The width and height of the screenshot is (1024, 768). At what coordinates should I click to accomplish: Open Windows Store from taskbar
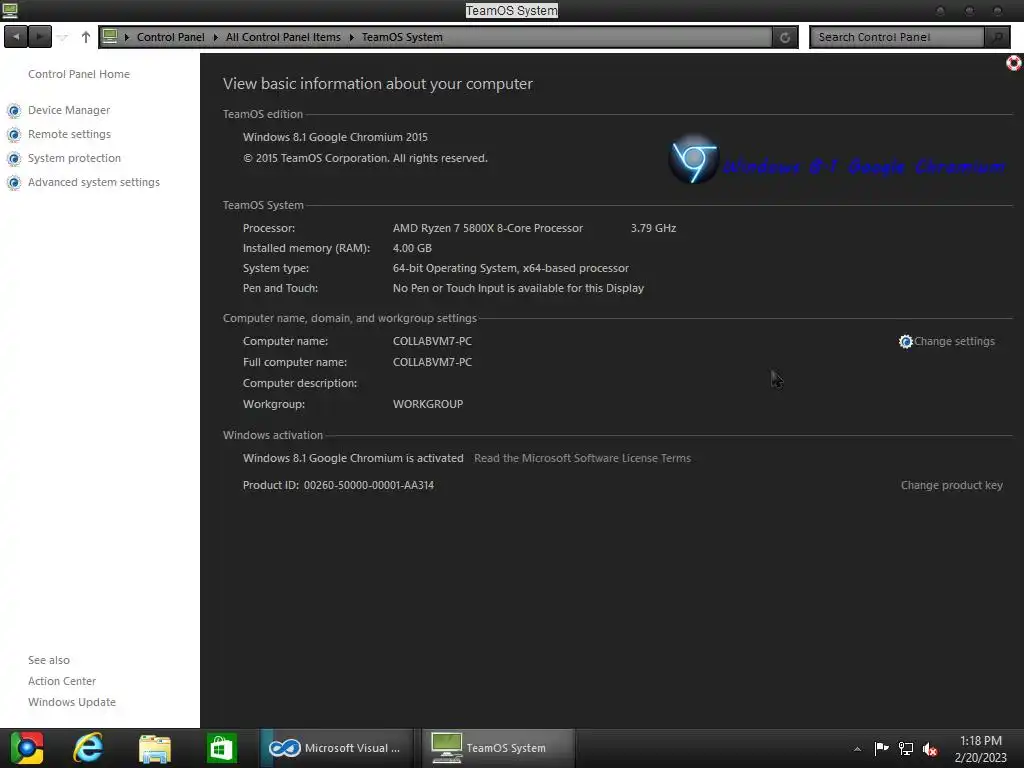tap(221, 748)
